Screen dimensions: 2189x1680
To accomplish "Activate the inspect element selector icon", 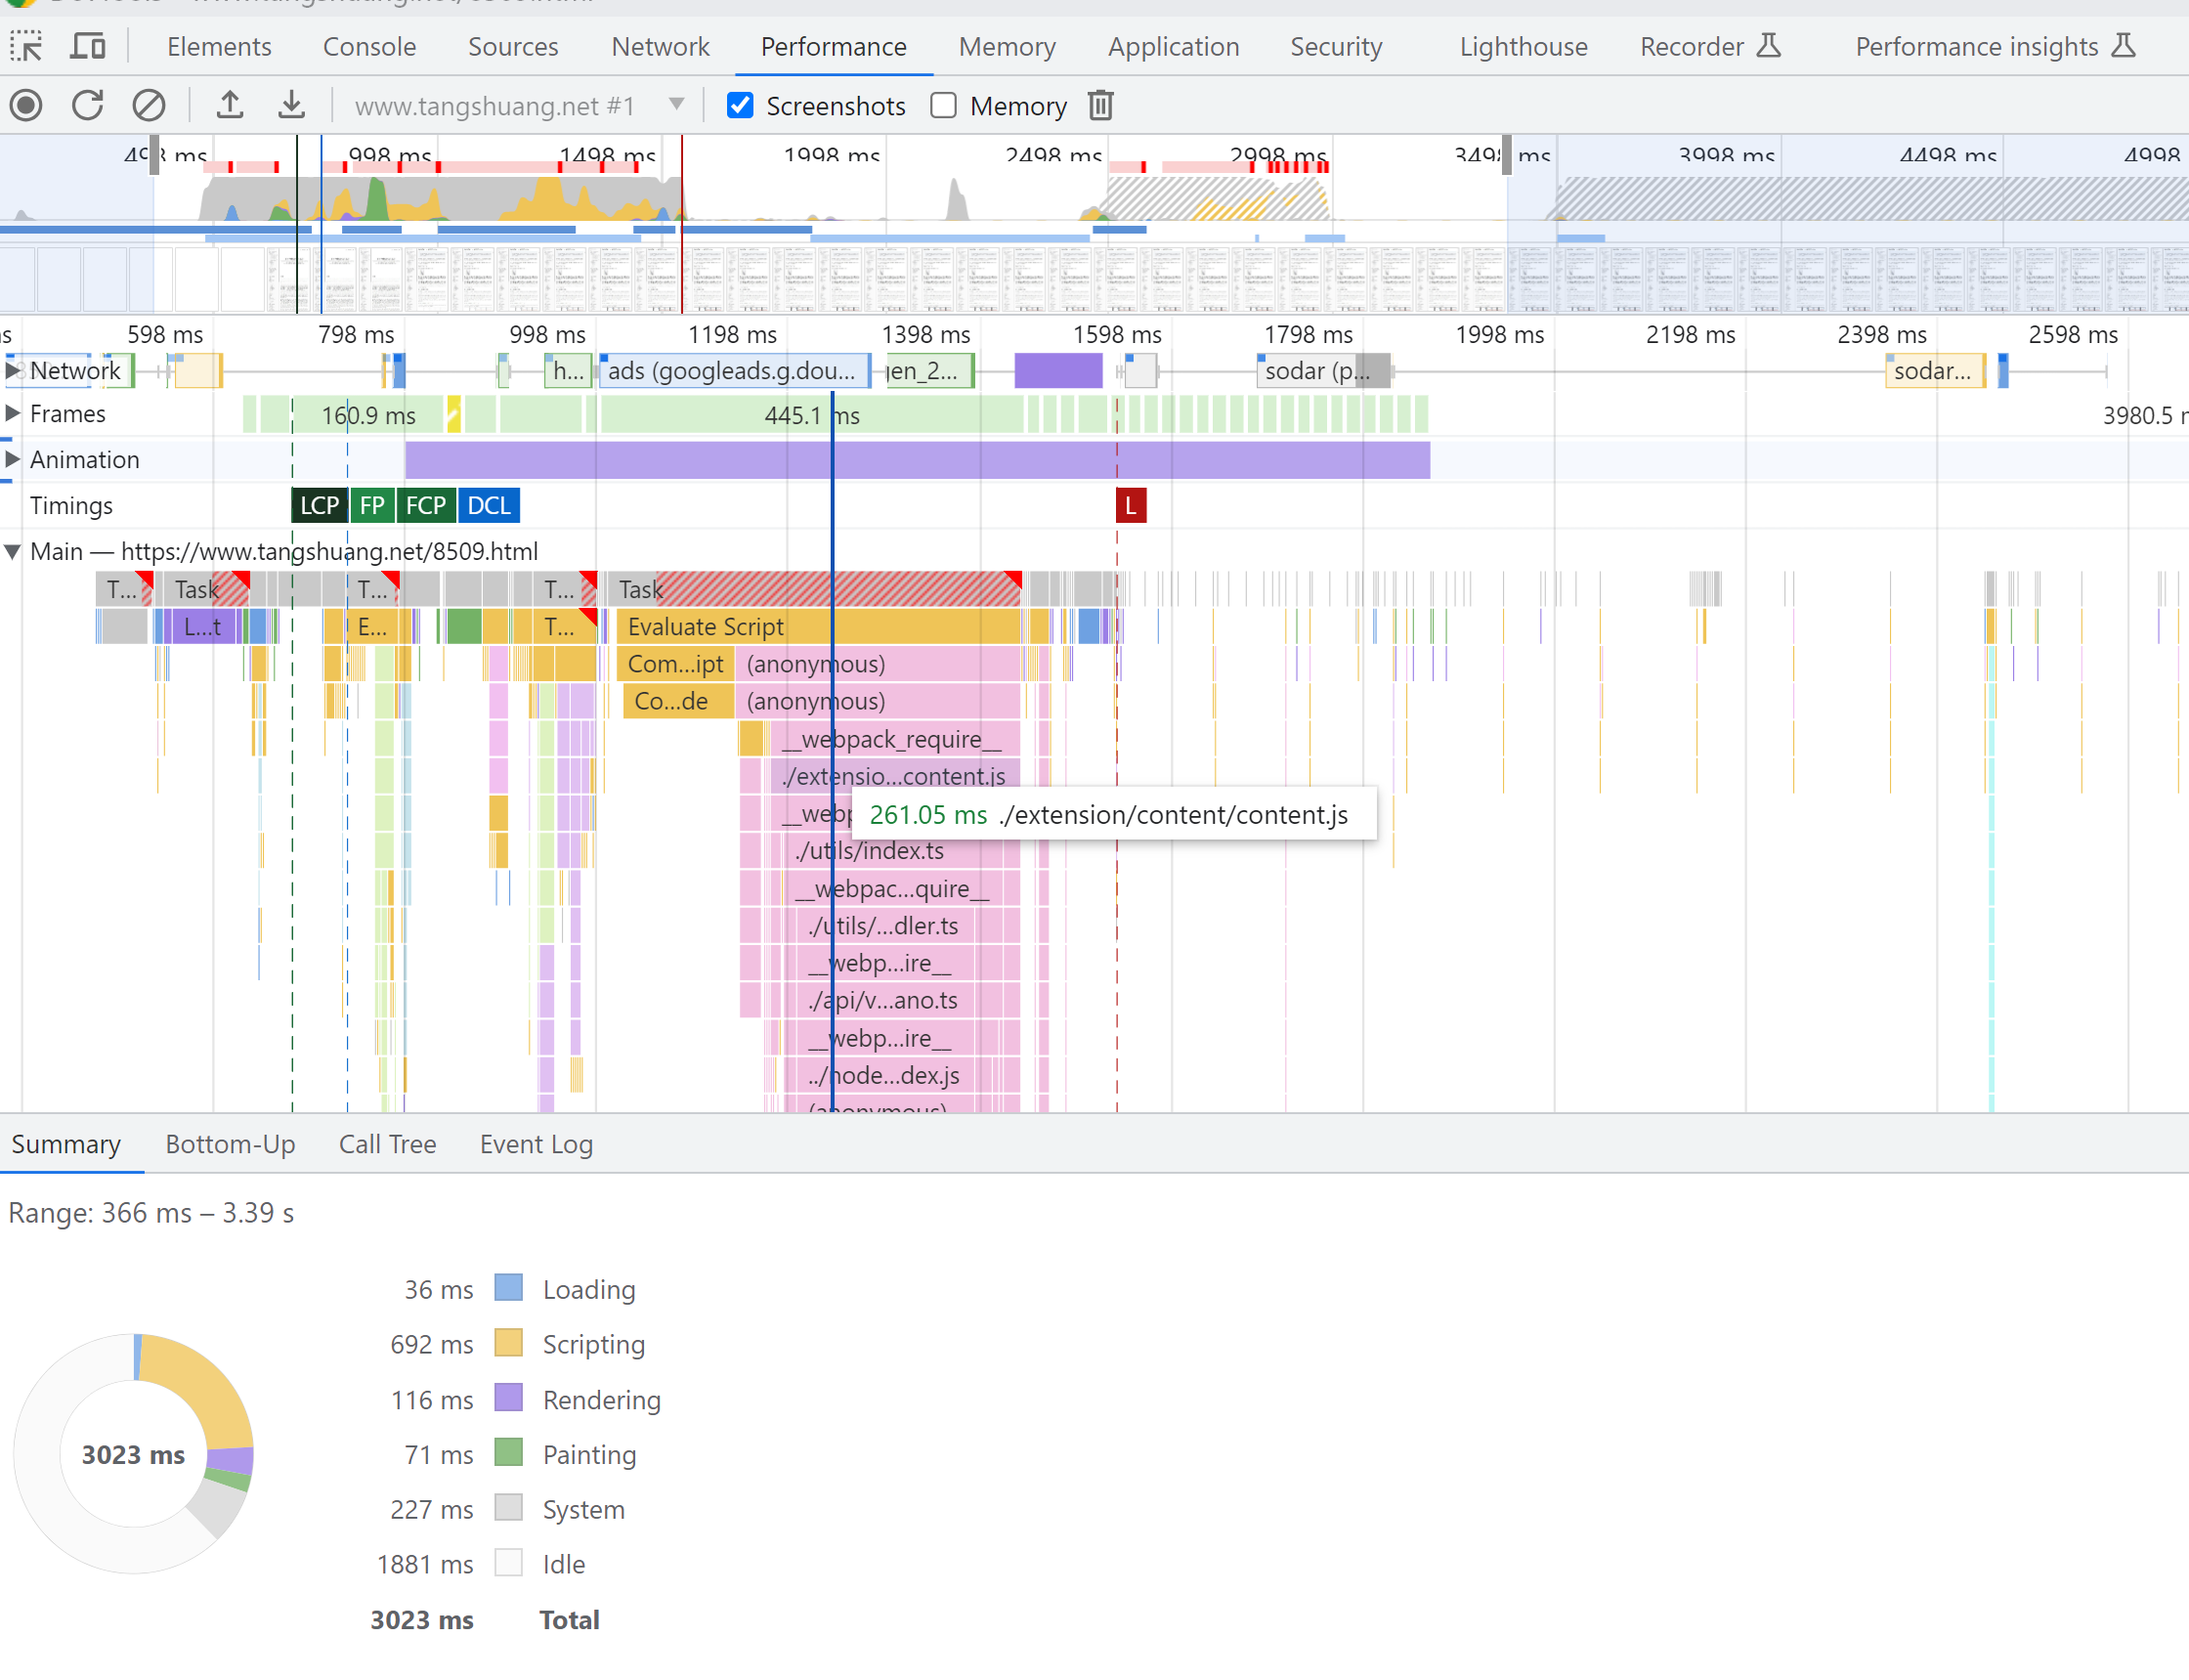I will click(27, 47).
